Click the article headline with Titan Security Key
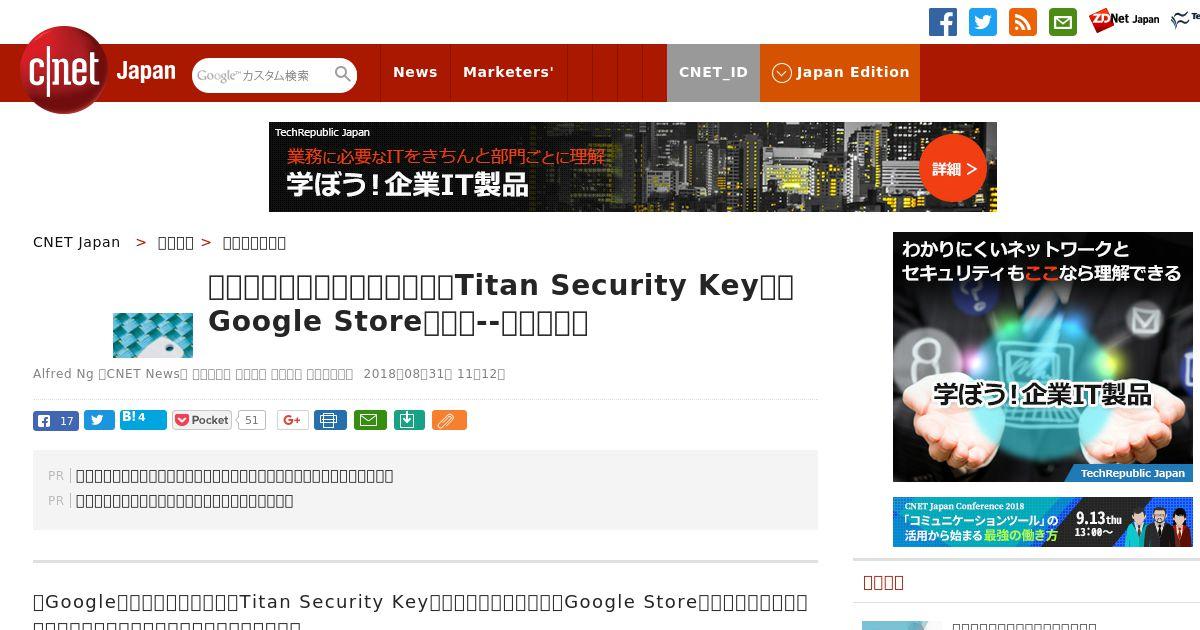Image resolution: width=1200 pixels, height=630 pixels. (x=501, y=303)
